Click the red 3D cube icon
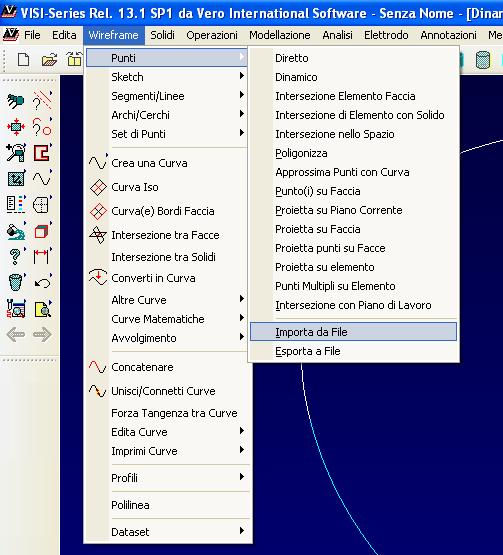Screen dimensions: 503x555 coord(41,231)
